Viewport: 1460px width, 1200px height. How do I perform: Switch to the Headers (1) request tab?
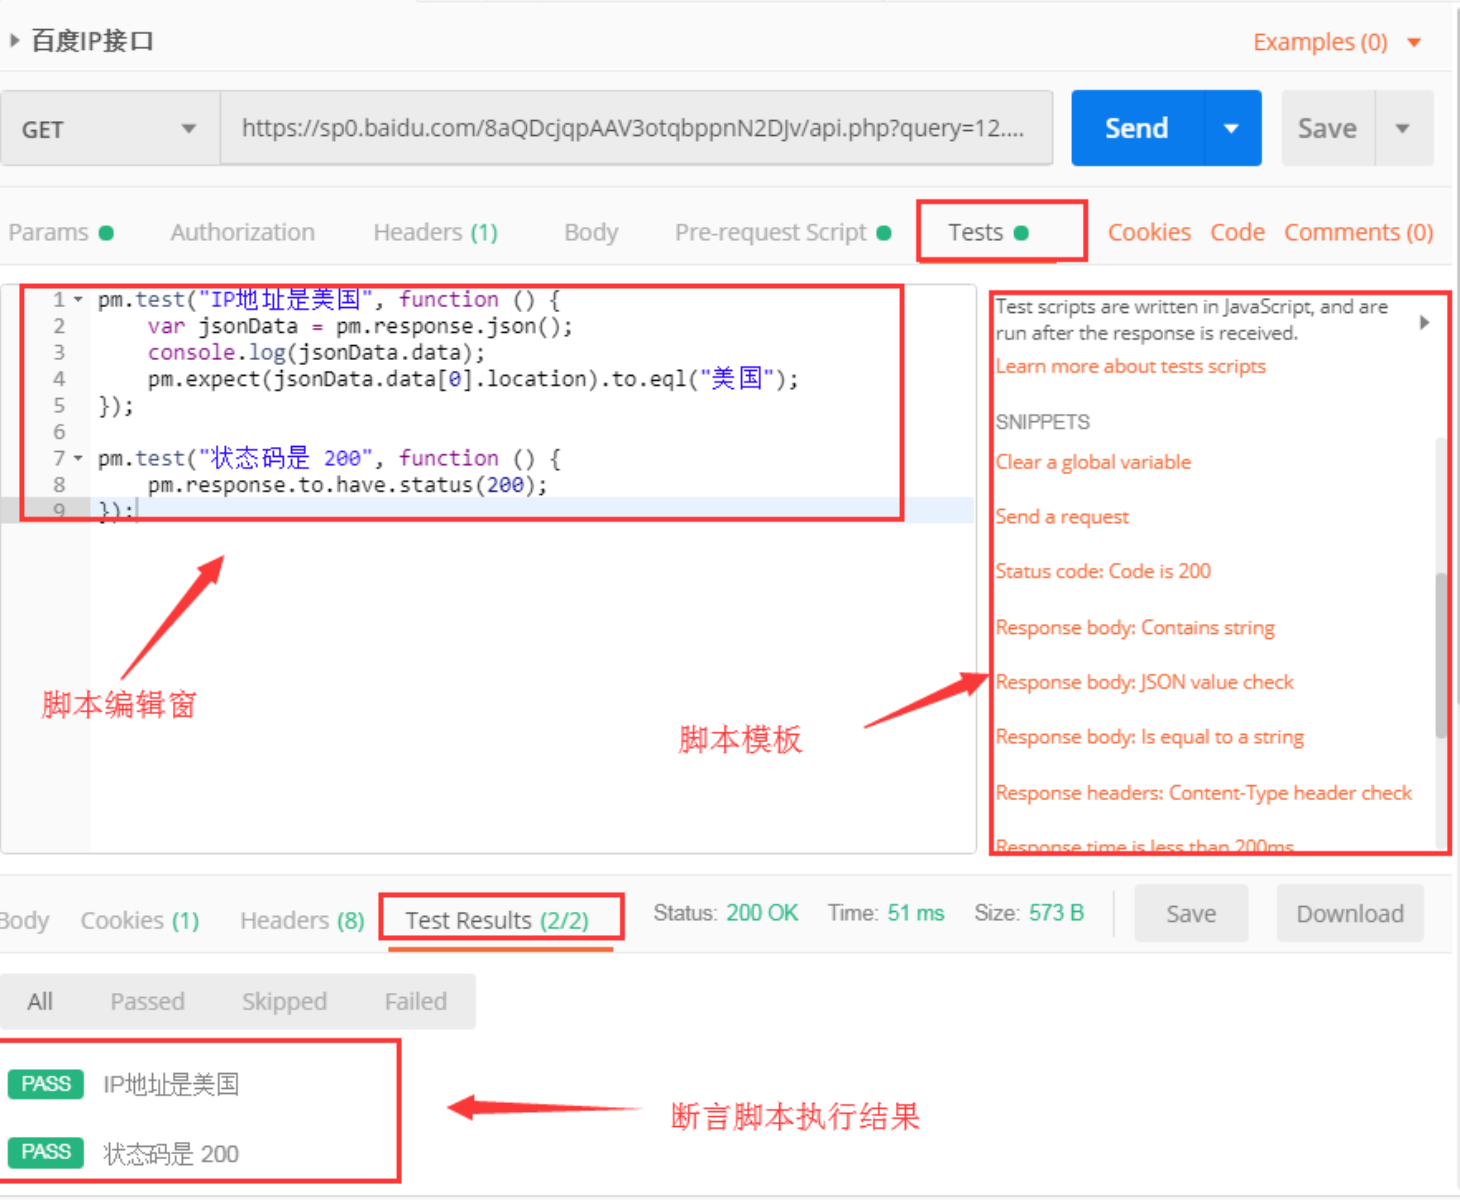coord(435,232)
